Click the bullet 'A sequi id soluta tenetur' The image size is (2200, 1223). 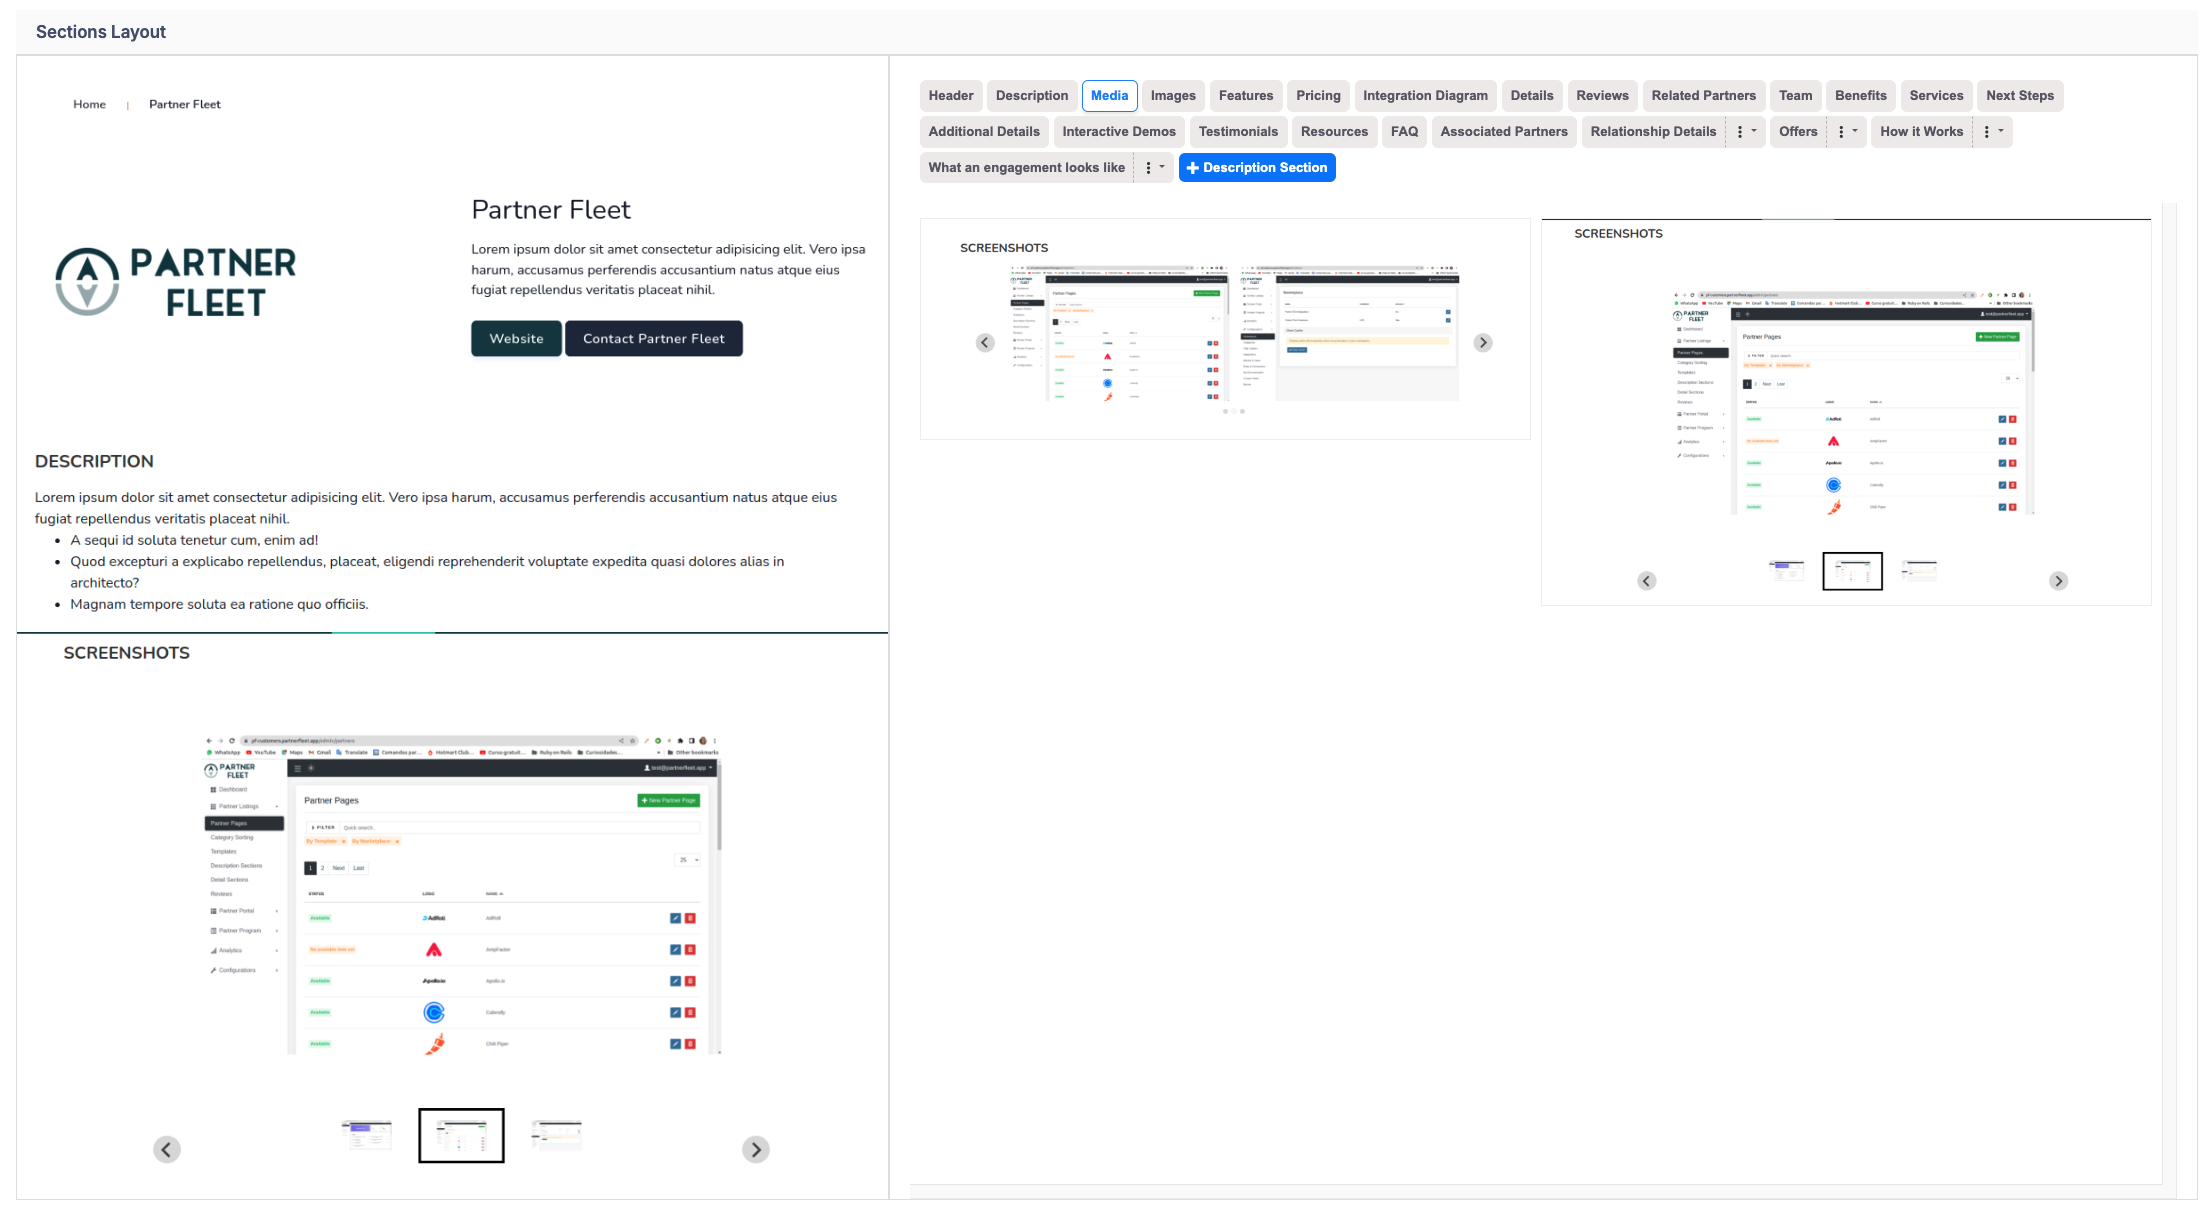(x=194, y=540)
